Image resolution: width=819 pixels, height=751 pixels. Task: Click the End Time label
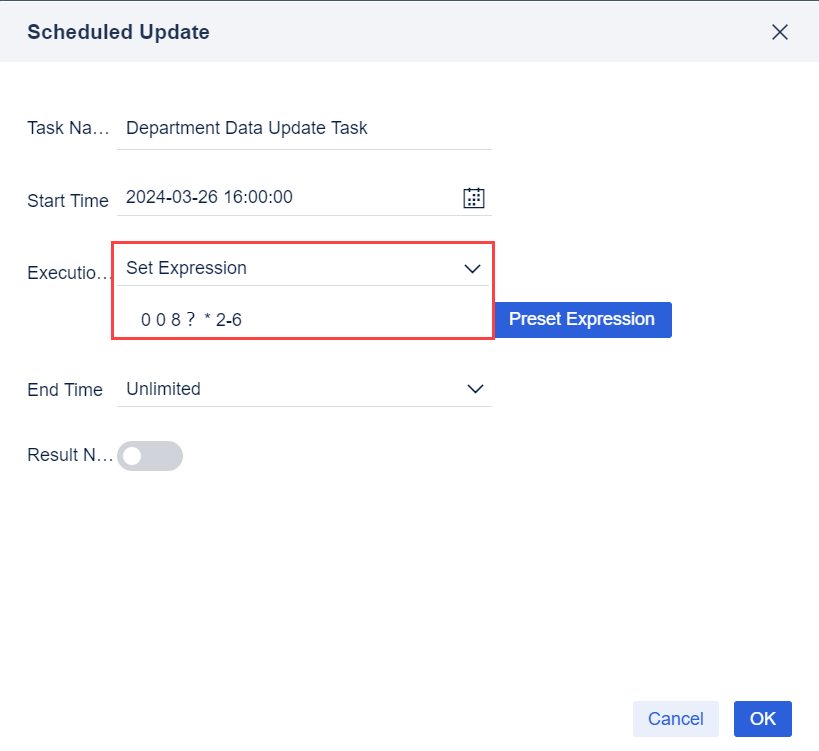[65, 390]
